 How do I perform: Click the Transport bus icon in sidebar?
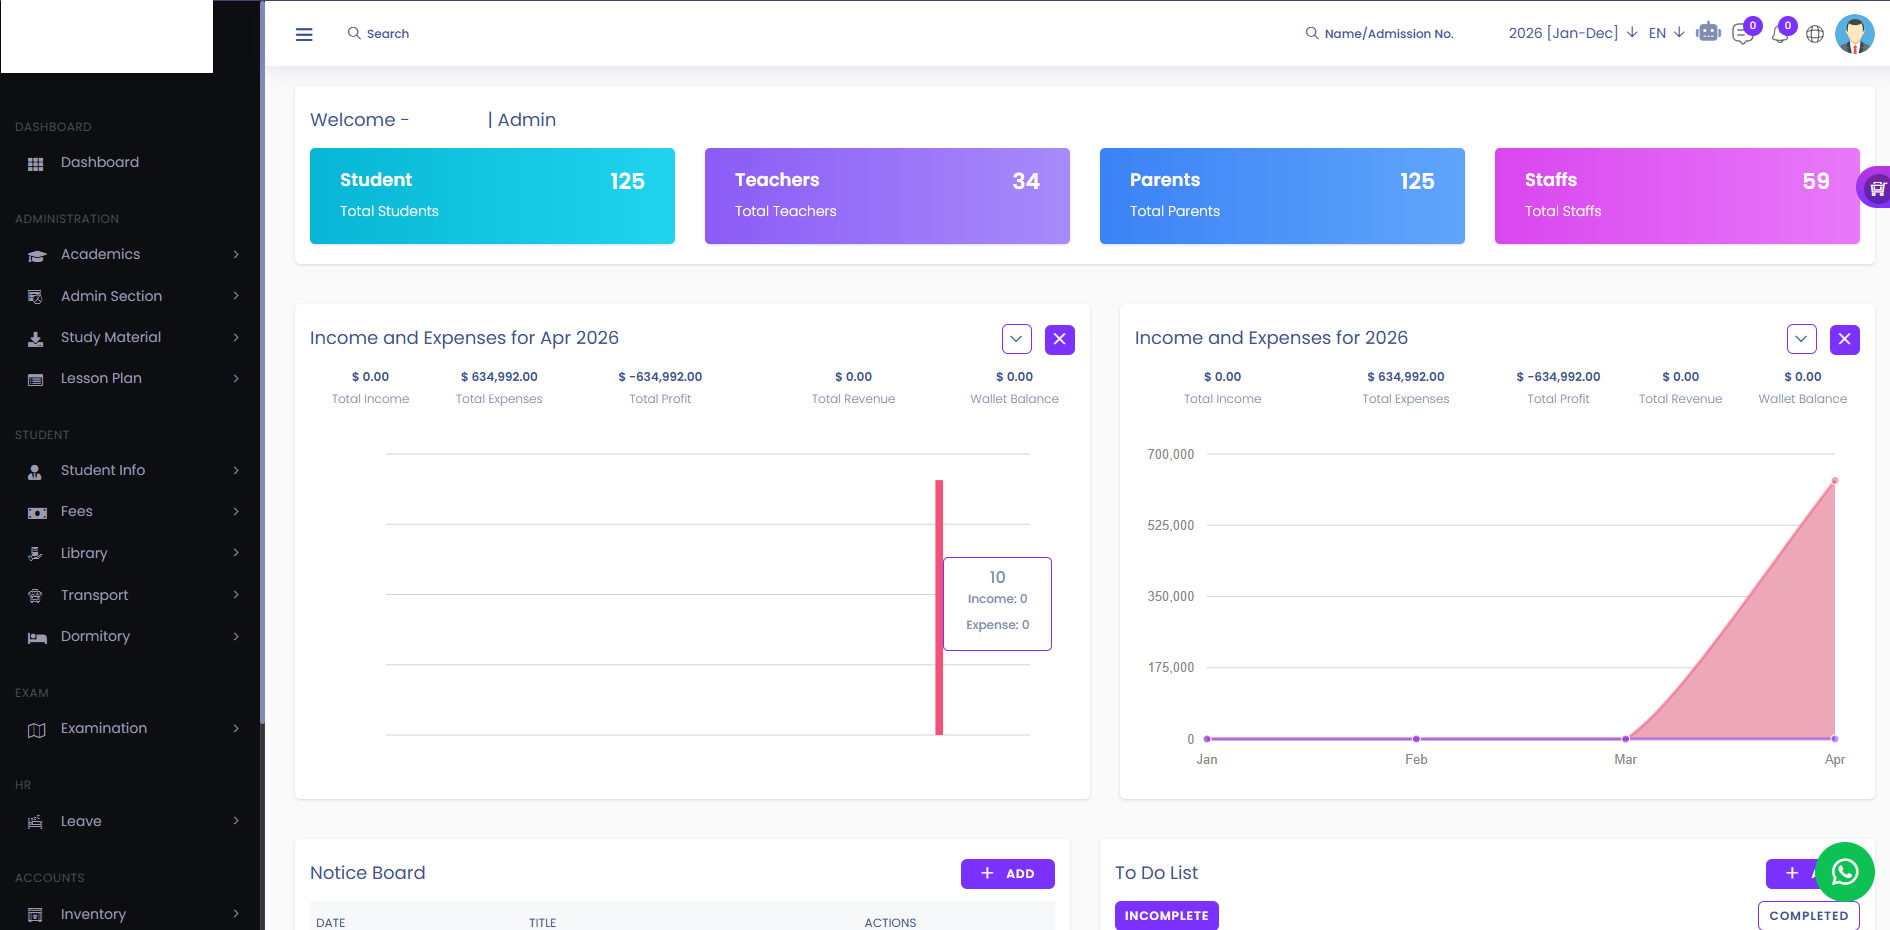(x=36, y=594)
